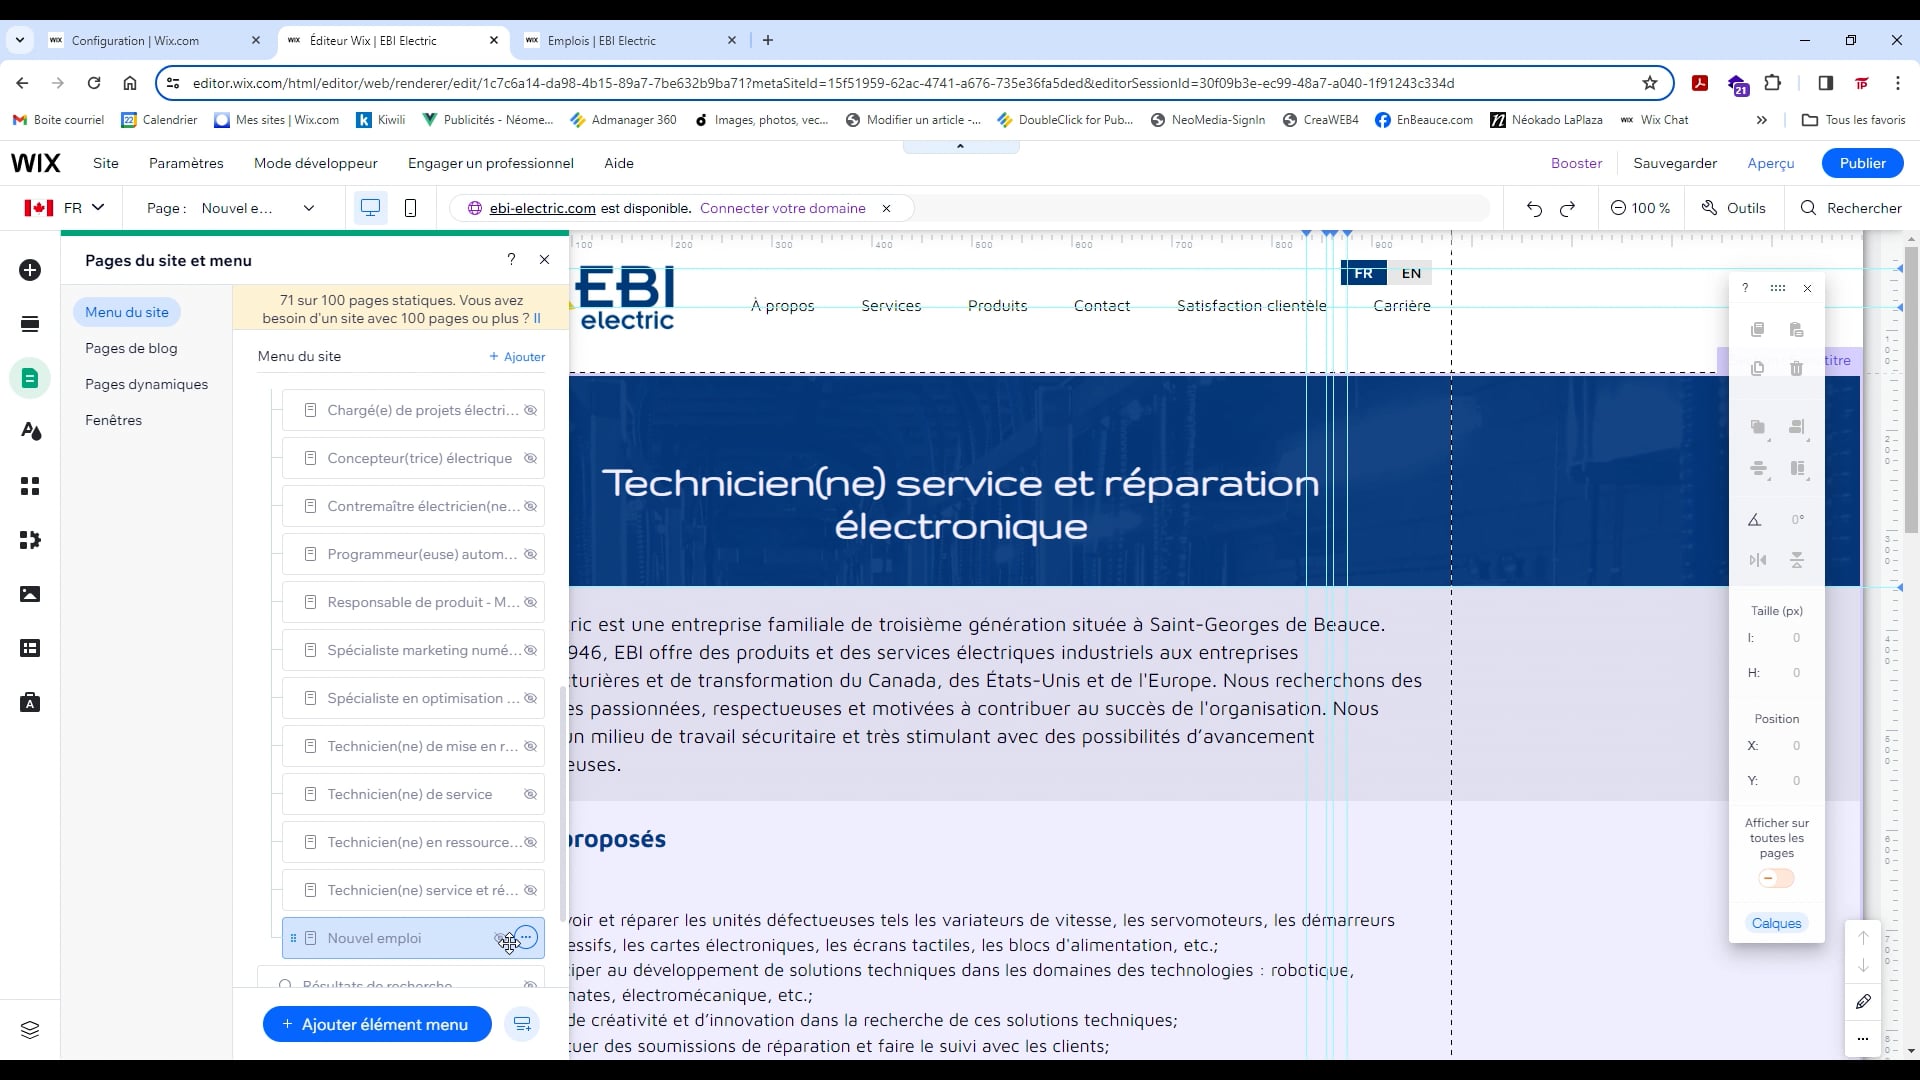Viewport: 1920px width, 1080px height.
Task: Click the copy icon in floating toolbar
Action: (x=1757, y=329)
